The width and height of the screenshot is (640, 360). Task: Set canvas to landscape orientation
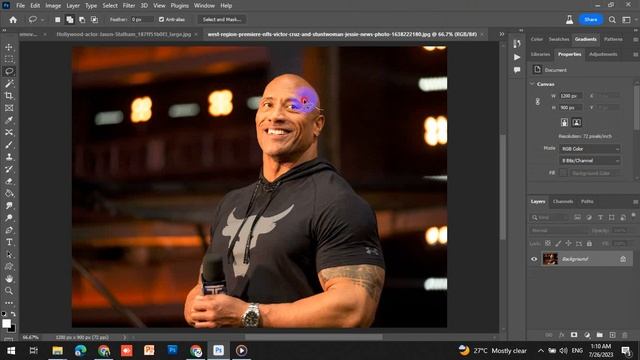click(576, 122)
